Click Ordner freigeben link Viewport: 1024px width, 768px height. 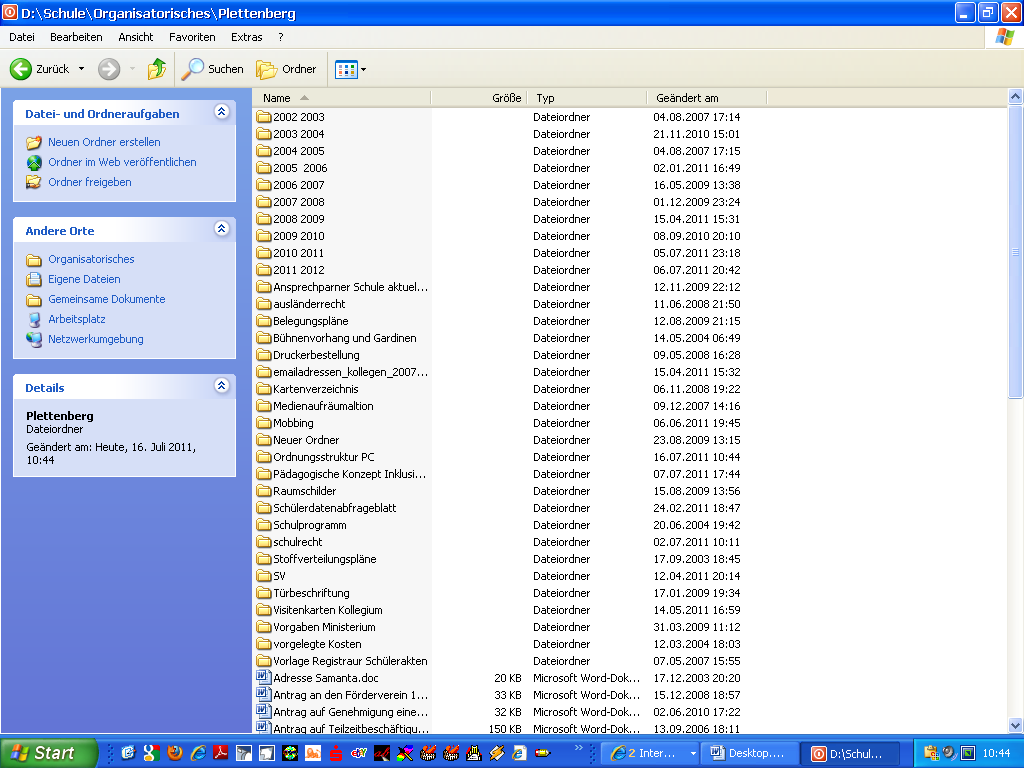click(x=89, y=182)
